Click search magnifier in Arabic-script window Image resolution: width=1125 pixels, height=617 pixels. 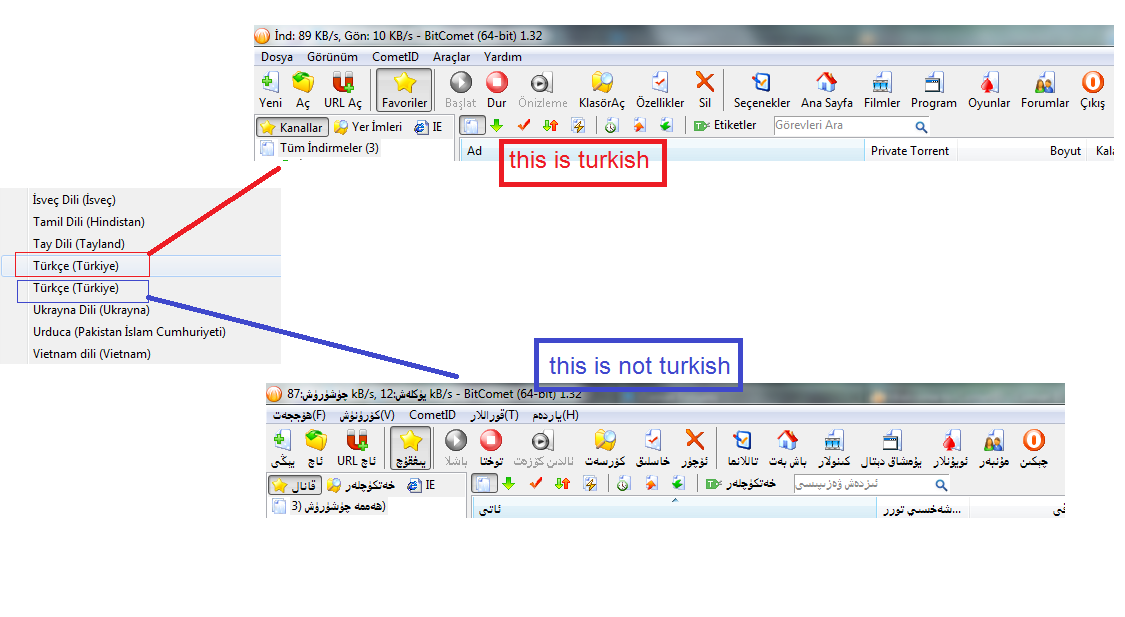[x=941, y=486]
